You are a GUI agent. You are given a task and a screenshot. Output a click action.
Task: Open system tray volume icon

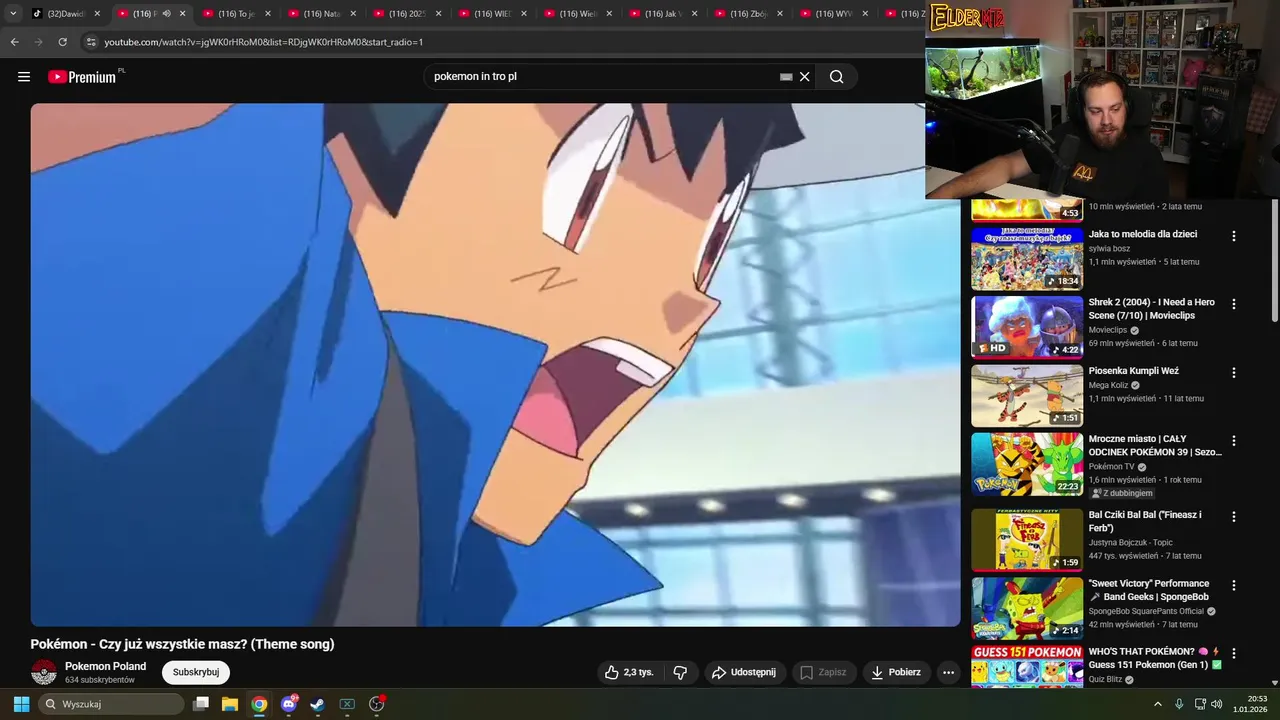[1217, 704]
